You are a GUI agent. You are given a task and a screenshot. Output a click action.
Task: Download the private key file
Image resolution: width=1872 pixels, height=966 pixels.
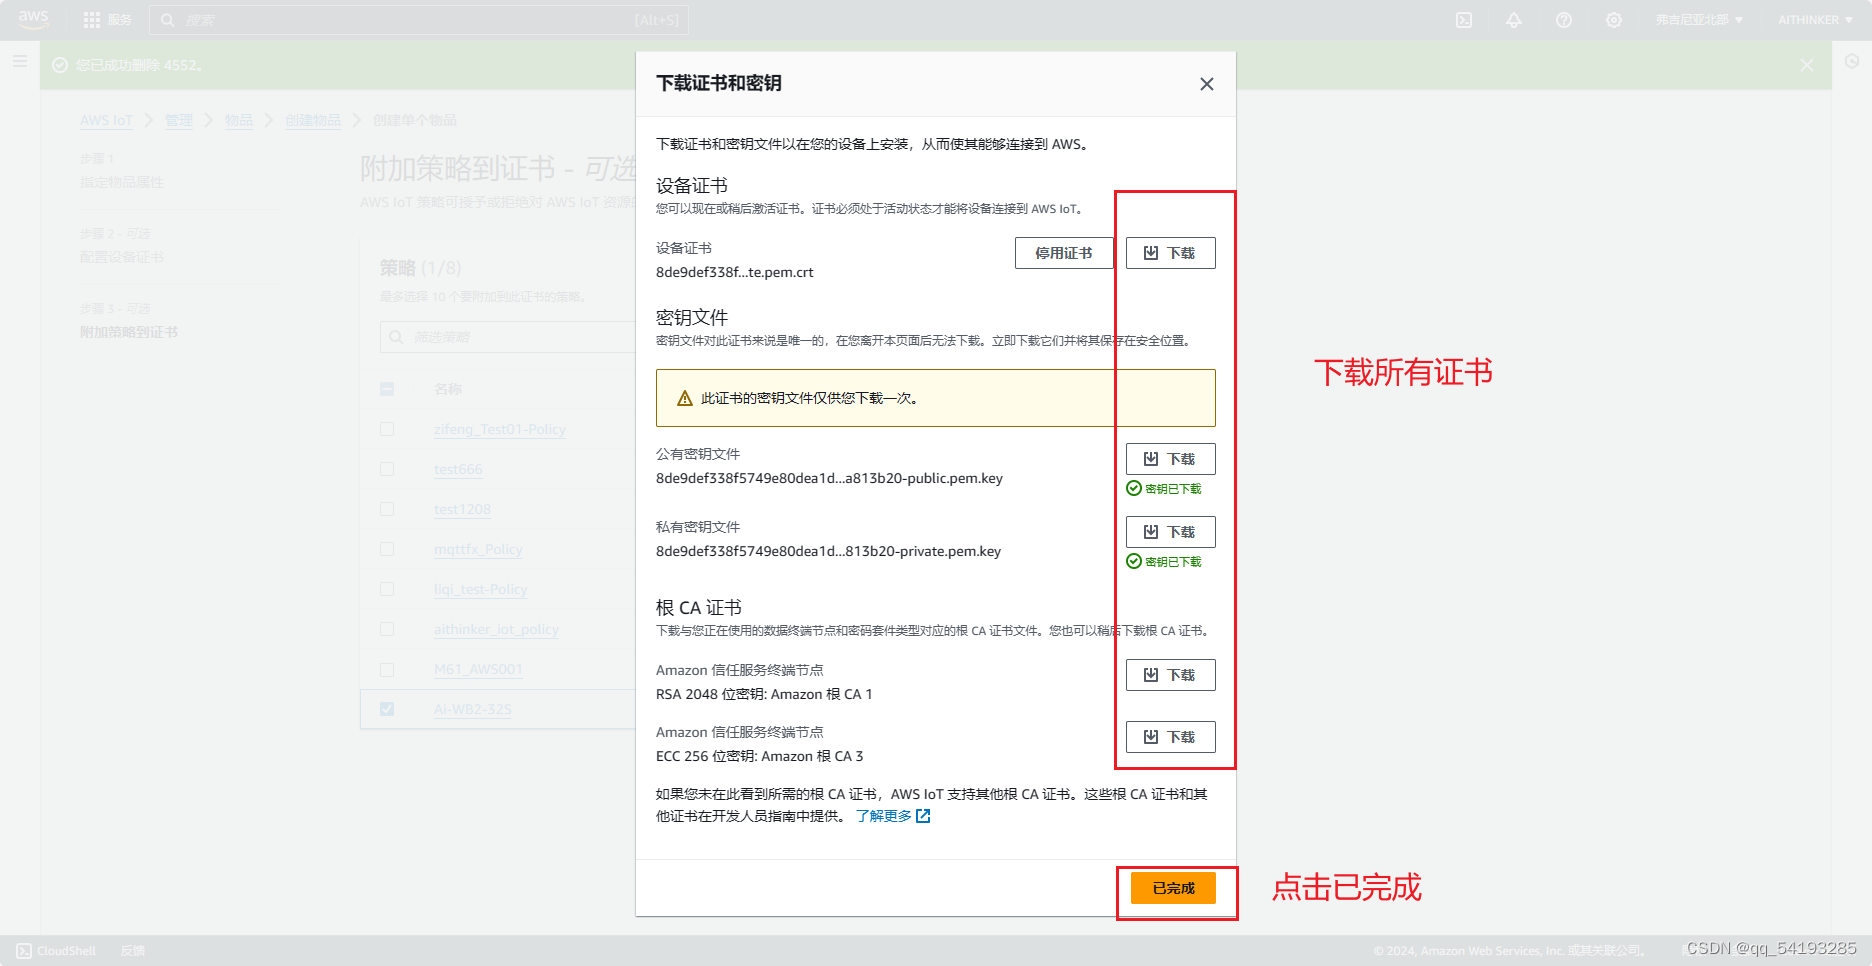click(x=1171, y=532)
